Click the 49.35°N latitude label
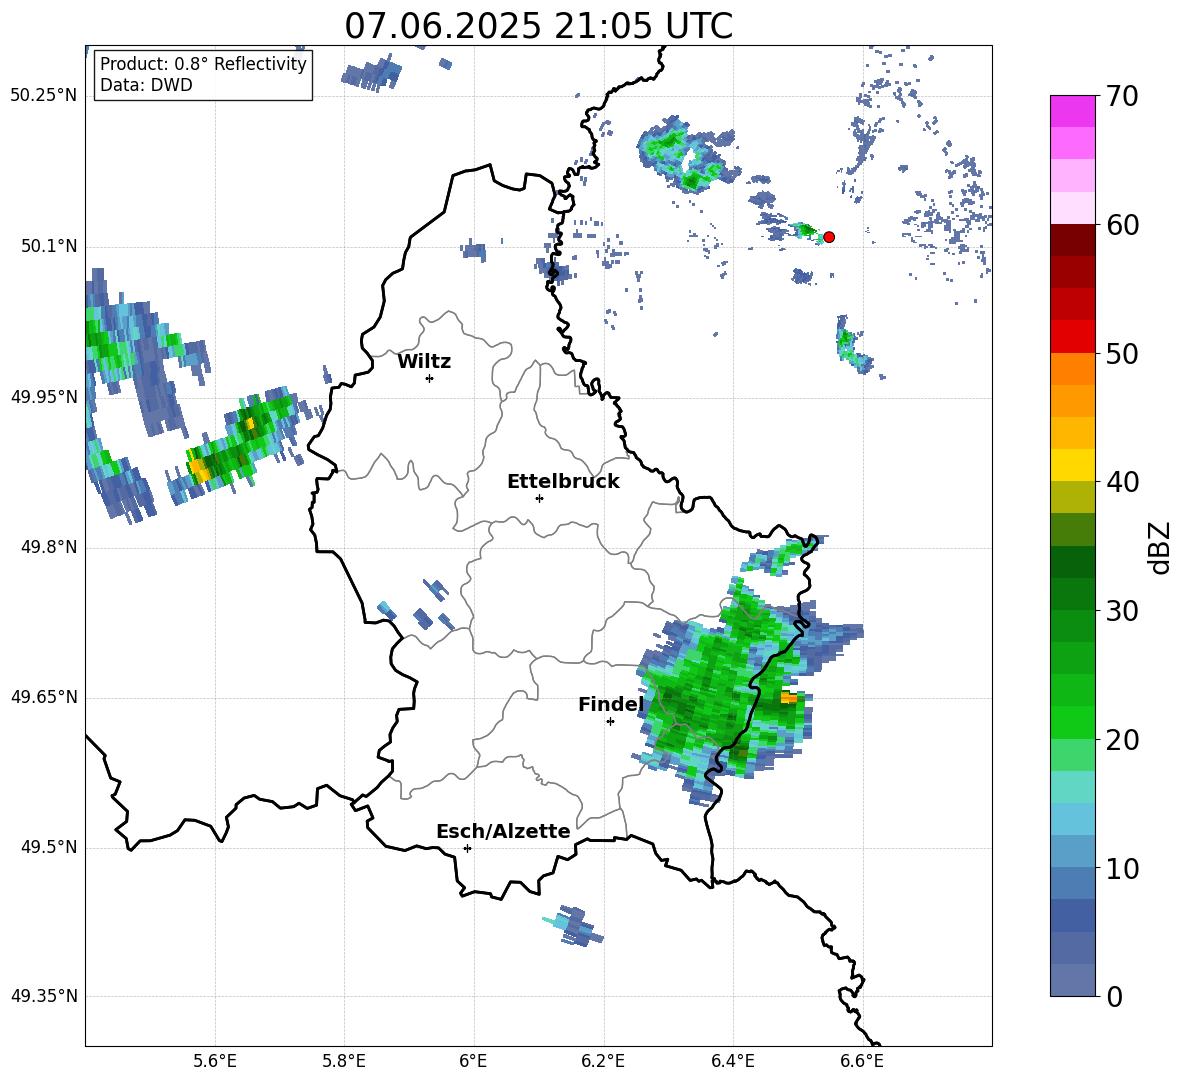The width and height of the screenshot is (1184, 1081). point(44,996)
